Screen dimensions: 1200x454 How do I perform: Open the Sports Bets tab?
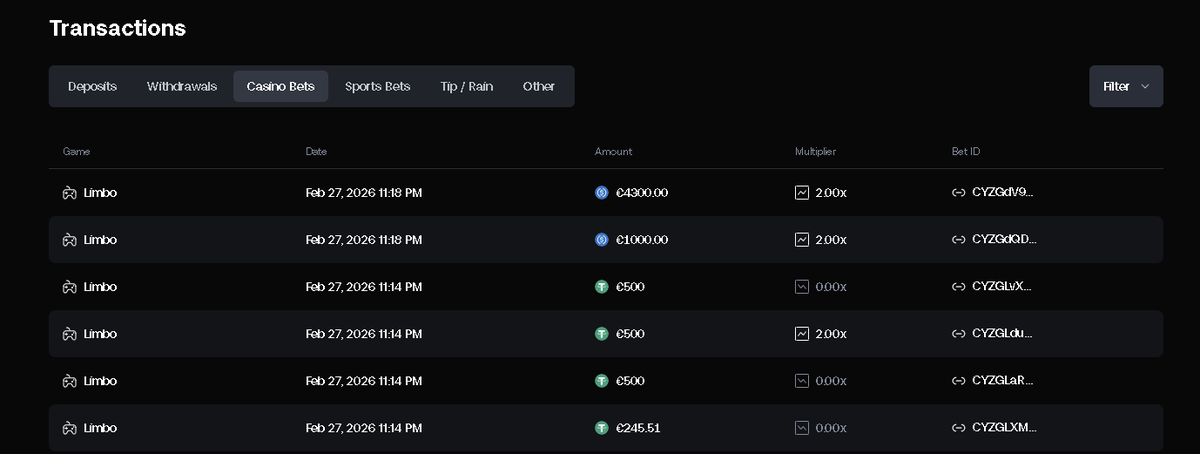378,87
